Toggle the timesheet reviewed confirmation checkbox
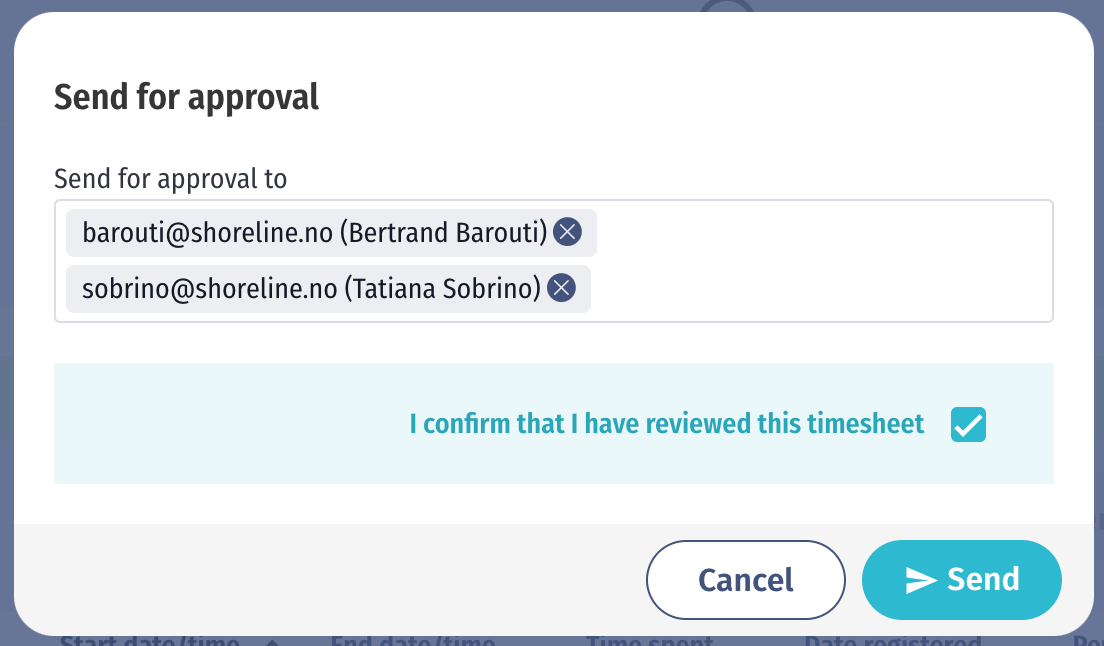1104x646 pixels. (968, 424)
